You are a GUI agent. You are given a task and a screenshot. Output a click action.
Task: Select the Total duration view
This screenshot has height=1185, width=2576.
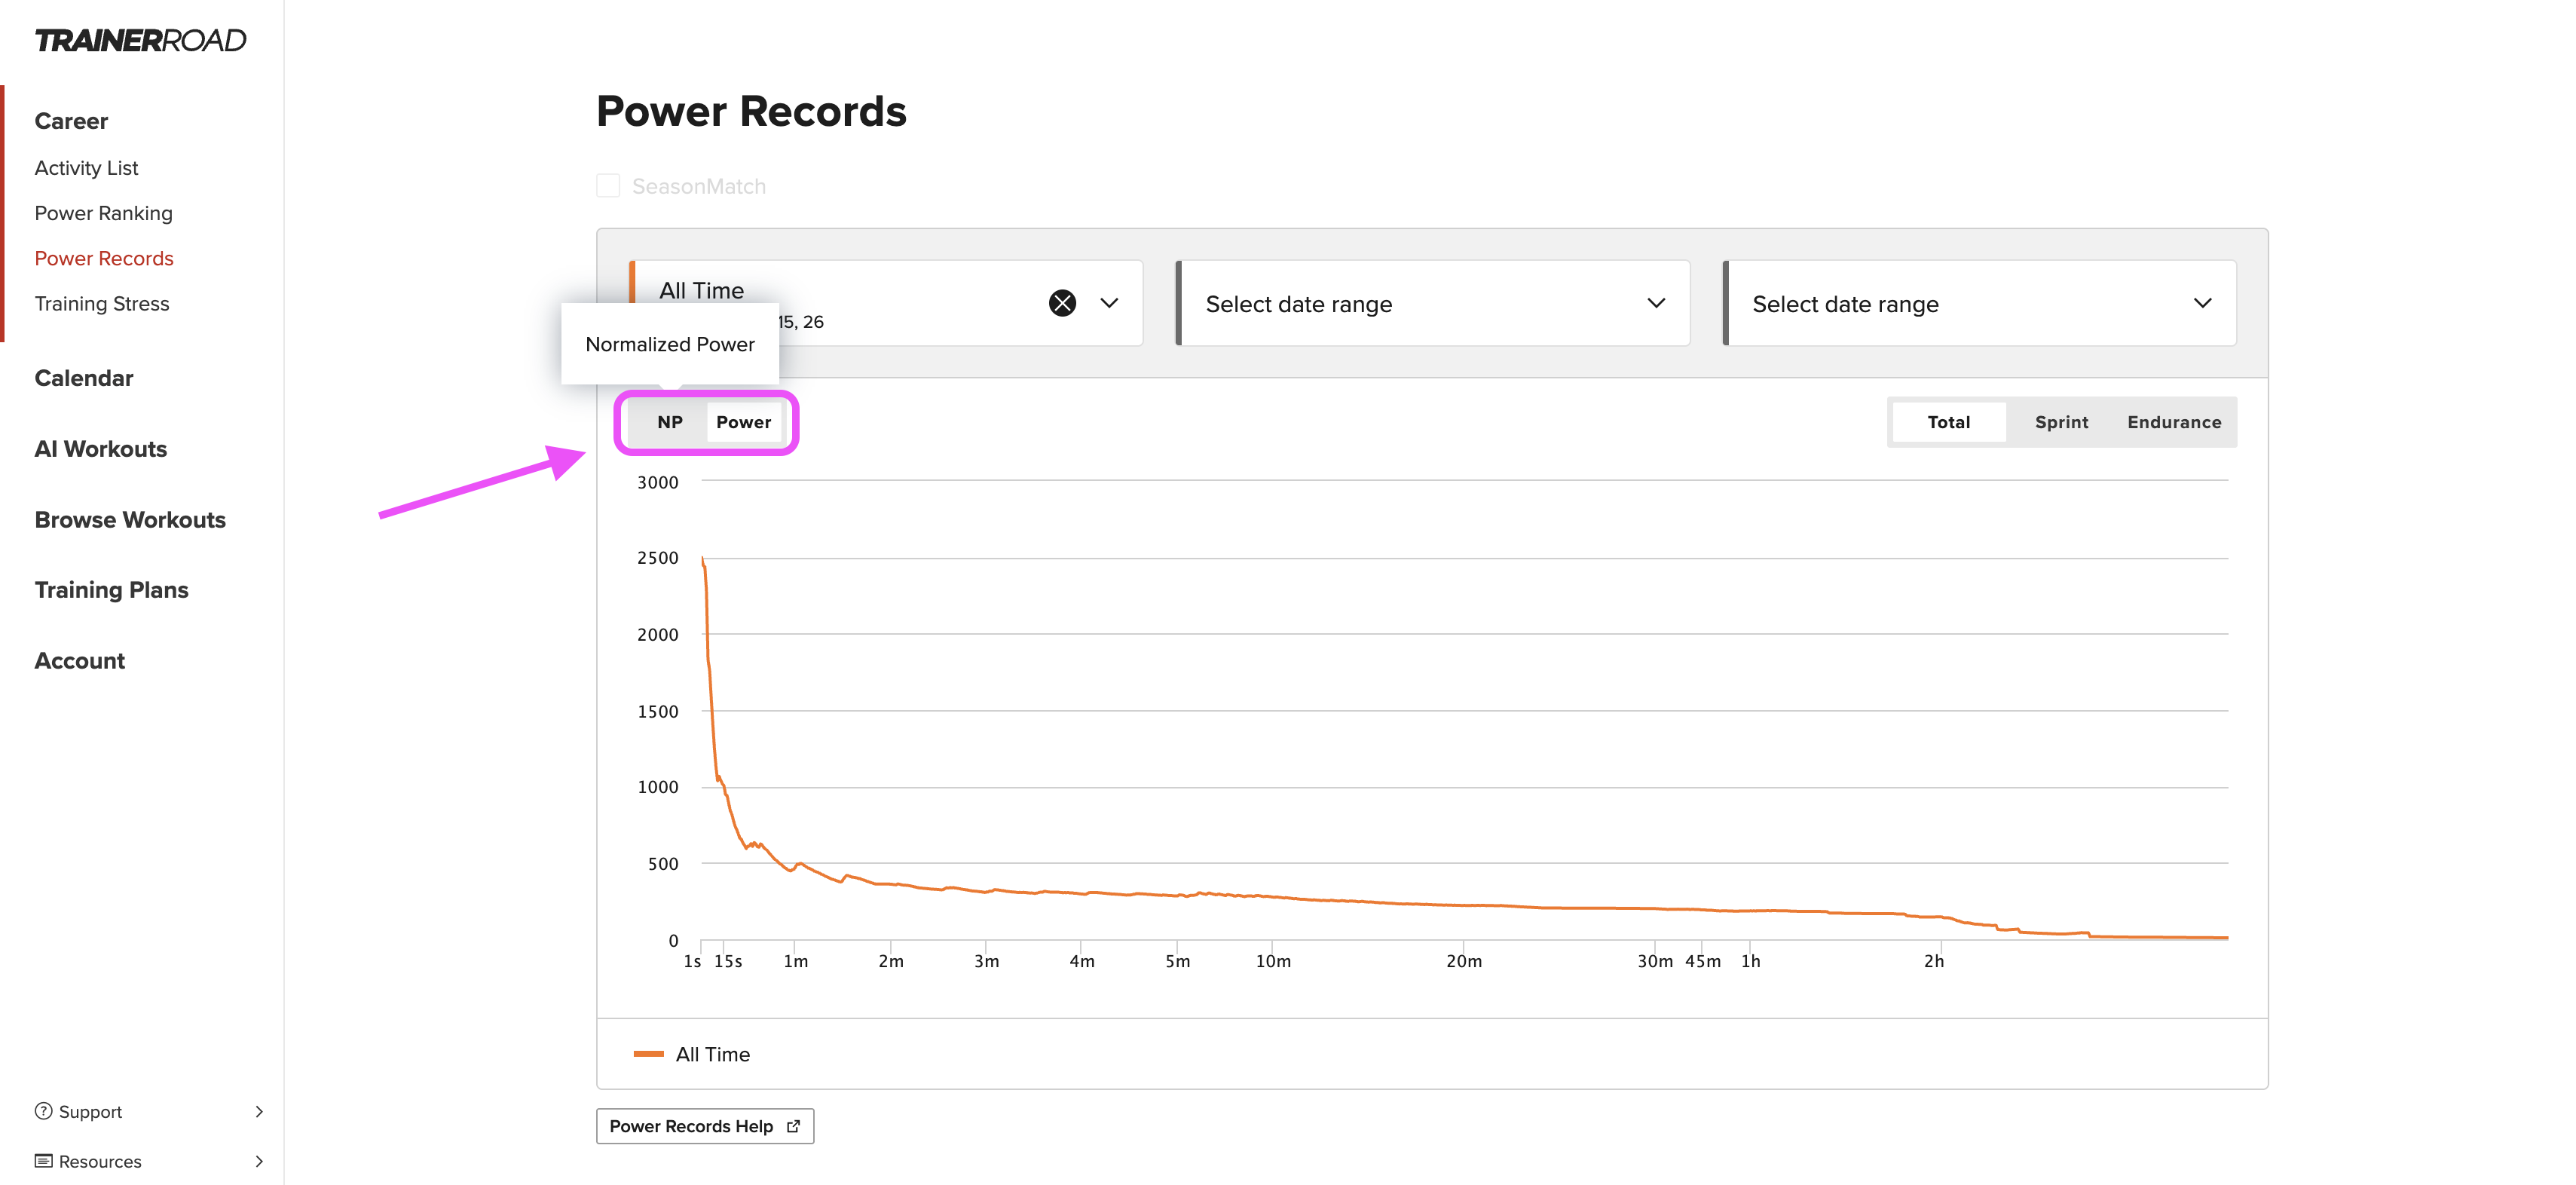pos(1949,422)
